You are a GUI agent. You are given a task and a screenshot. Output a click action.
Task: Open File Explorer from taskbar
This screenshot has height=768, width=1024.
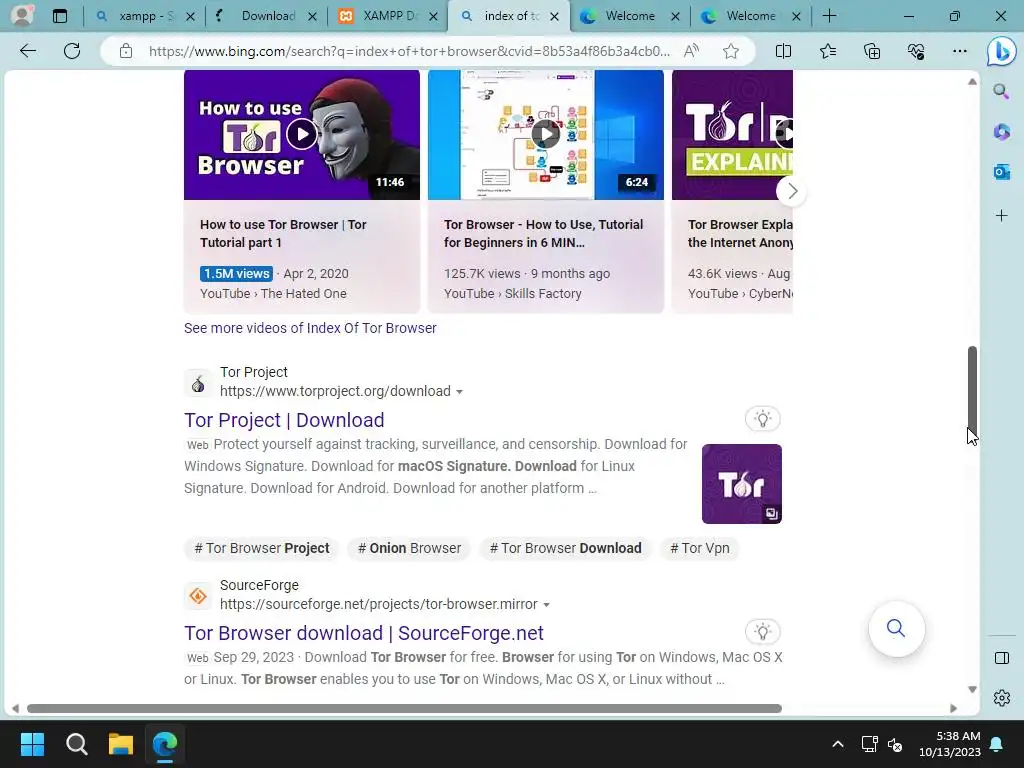tap(121, 744)
